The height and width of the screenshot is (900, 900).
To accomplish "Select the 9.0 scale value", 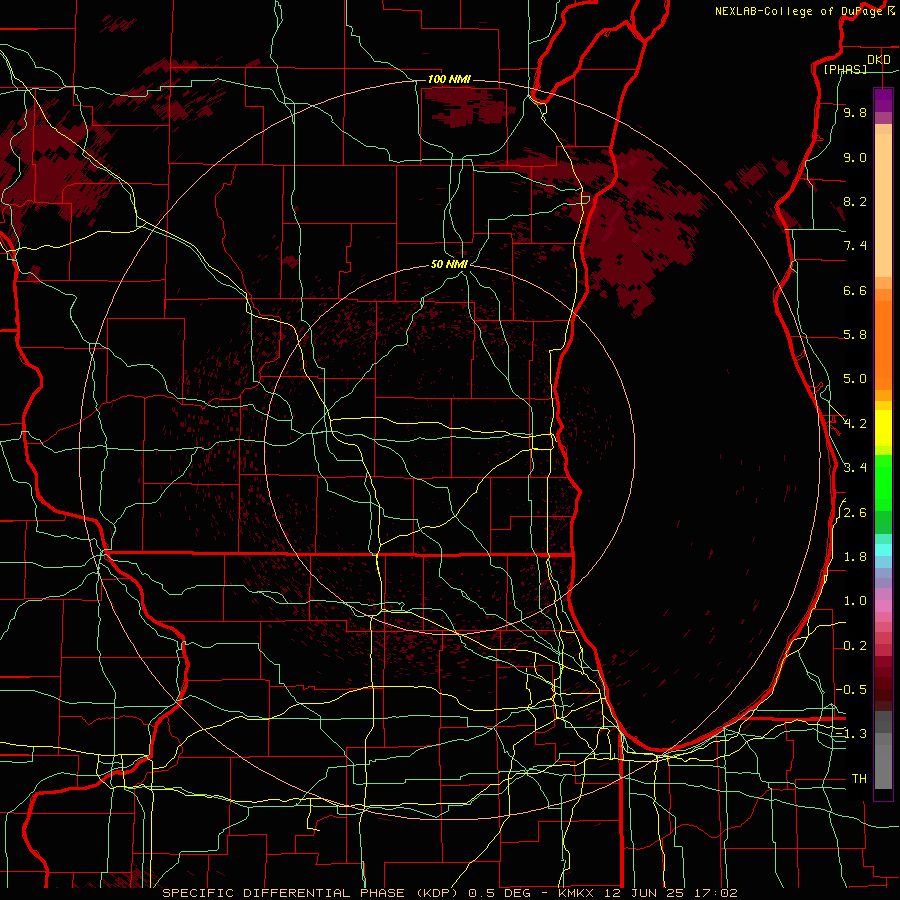I will pyautogui.click(x=855, y=157).
